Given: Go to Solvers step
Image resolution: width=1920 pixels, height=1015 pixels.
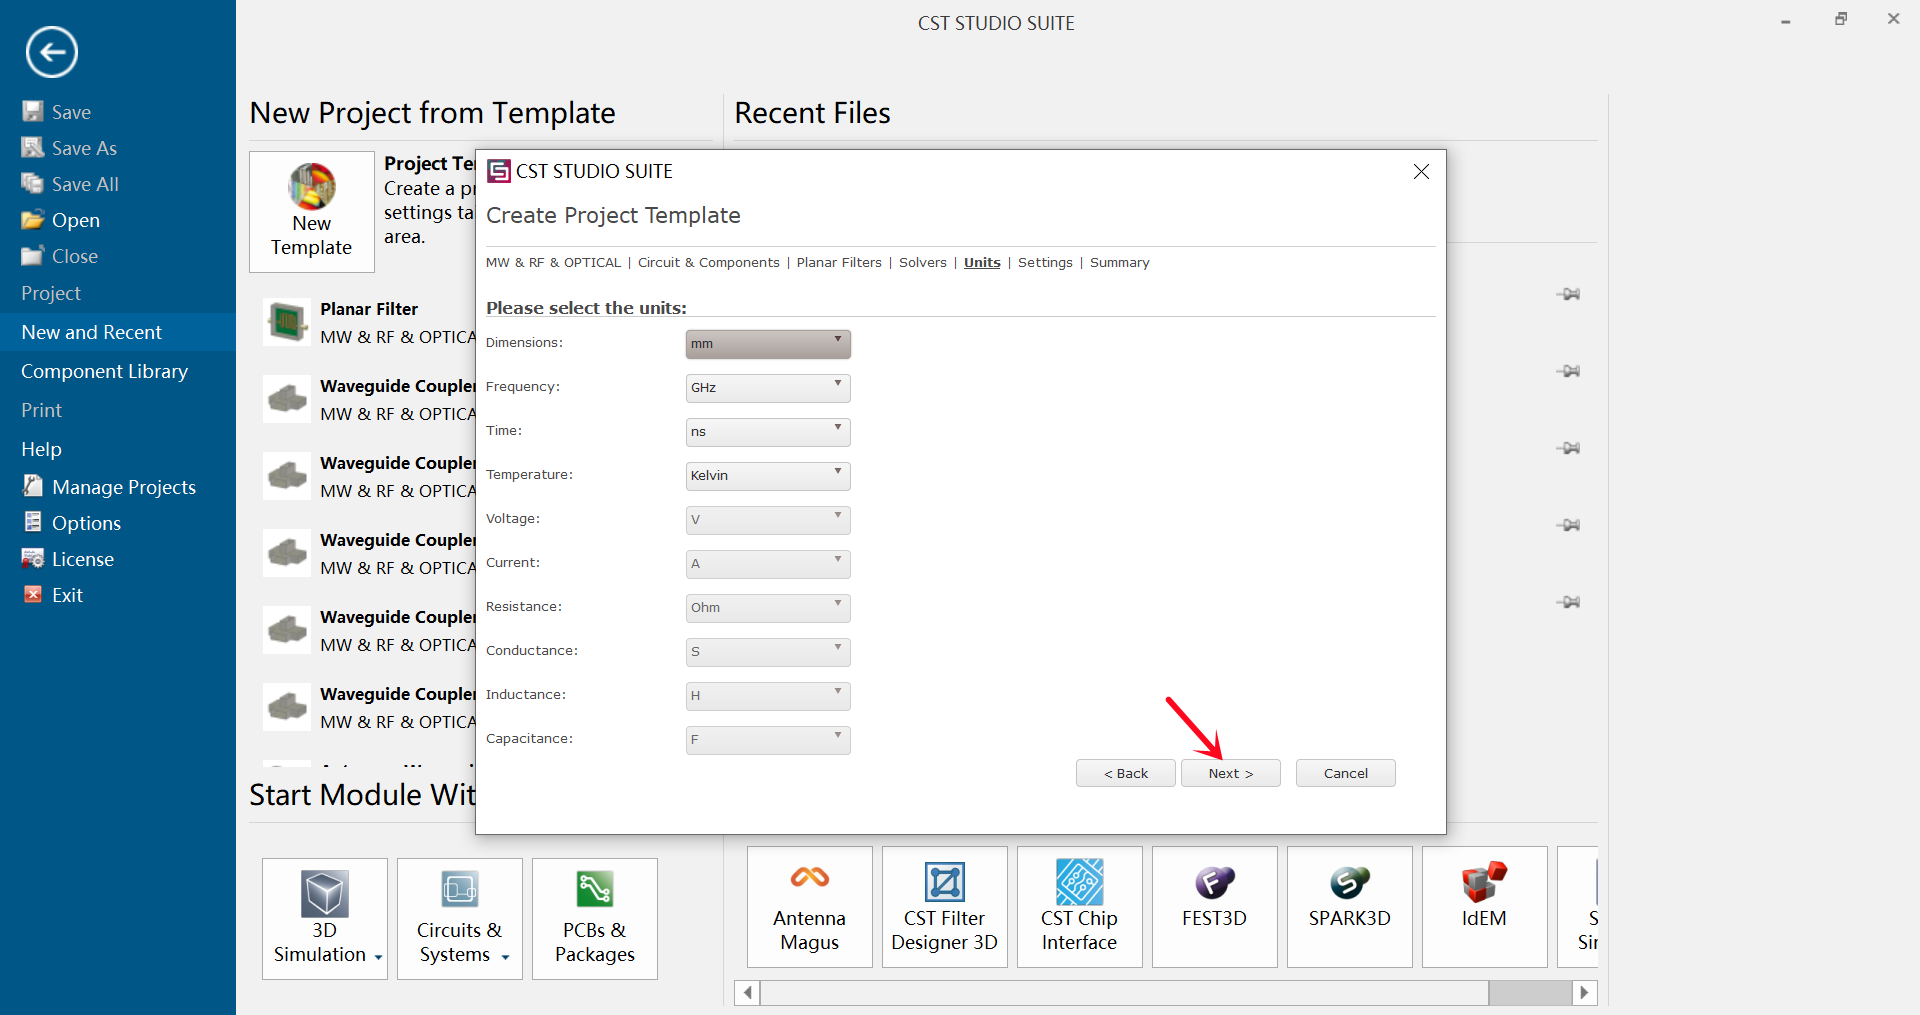Looking at the screenshot, I should click(922, 263).
